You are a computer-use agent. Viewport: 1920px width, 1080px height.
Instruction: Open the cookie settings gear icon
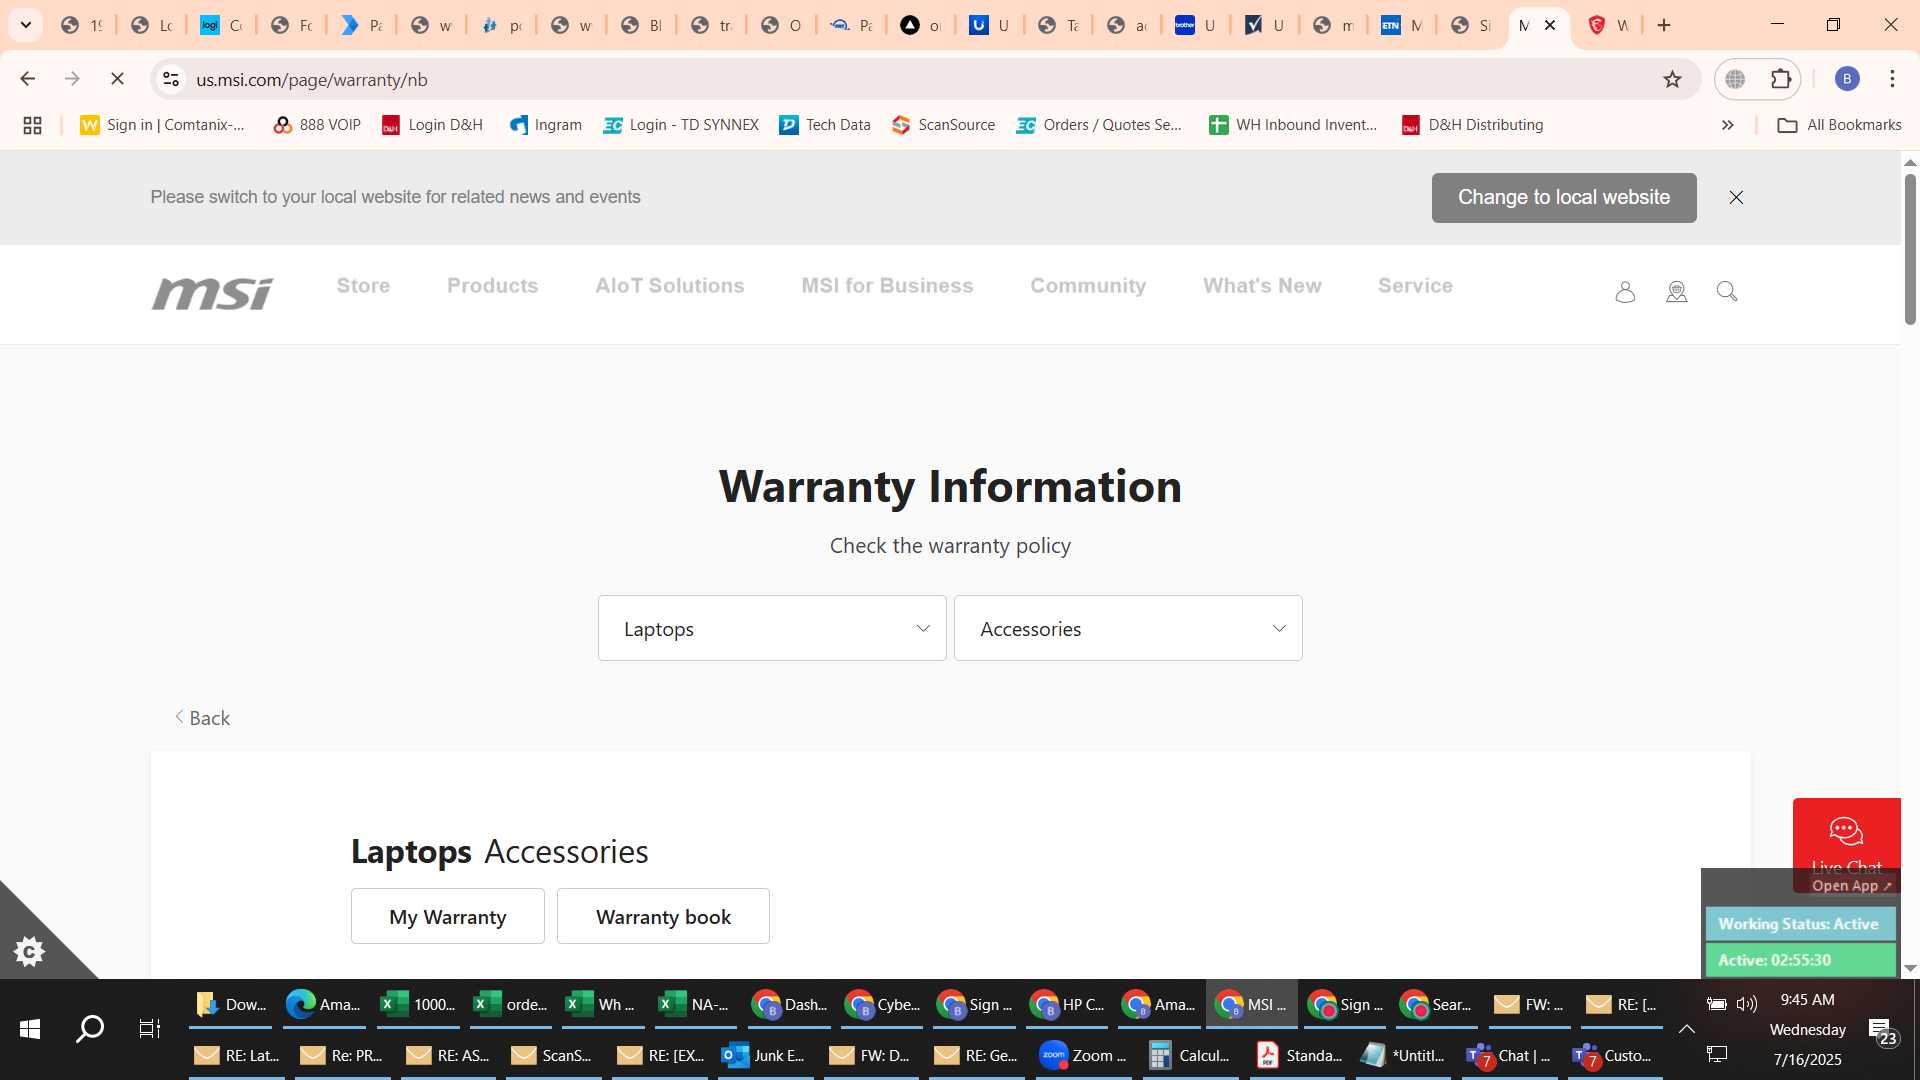(x=29, y=951)
